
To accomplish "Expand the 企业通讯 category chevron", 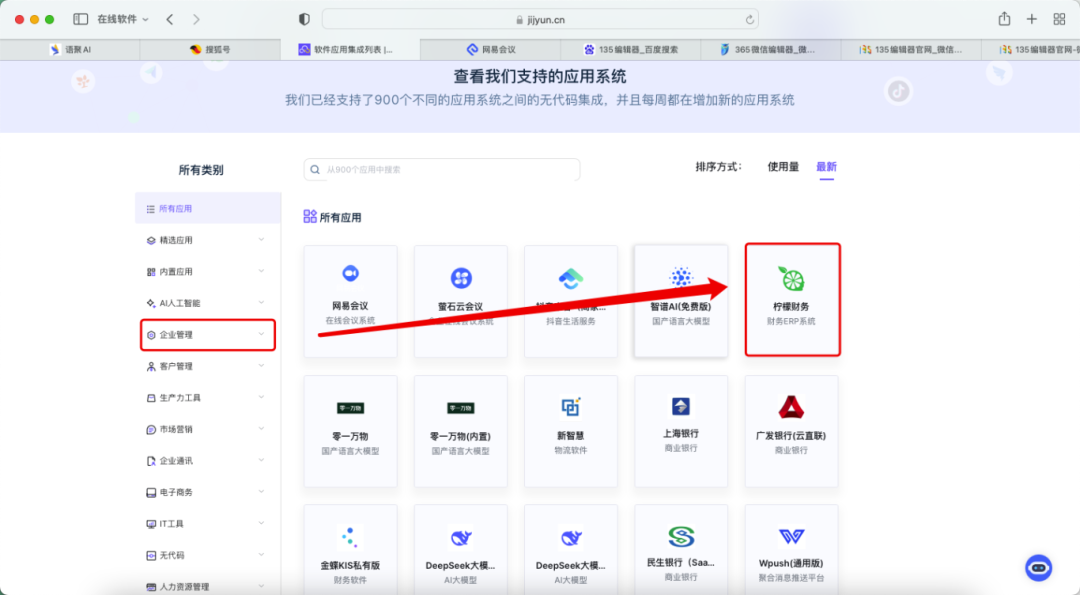I will (261, 460).
